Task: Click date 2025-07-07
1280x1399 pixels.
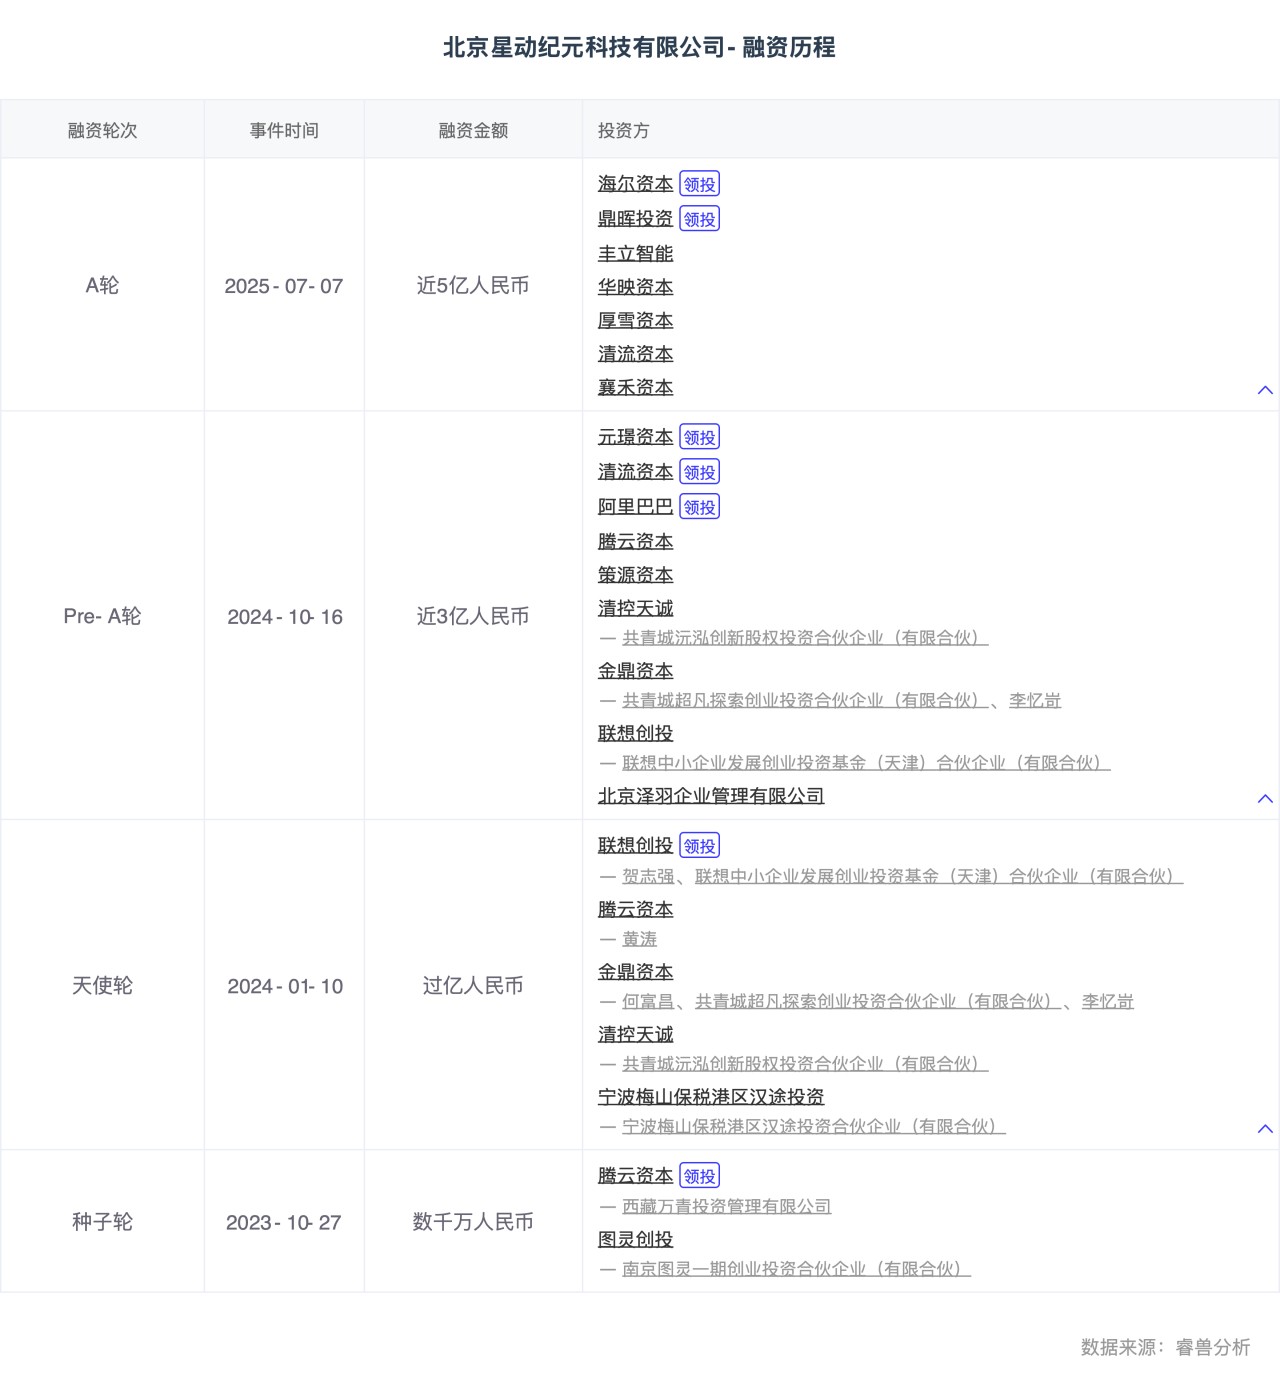Action: point(284,286)
